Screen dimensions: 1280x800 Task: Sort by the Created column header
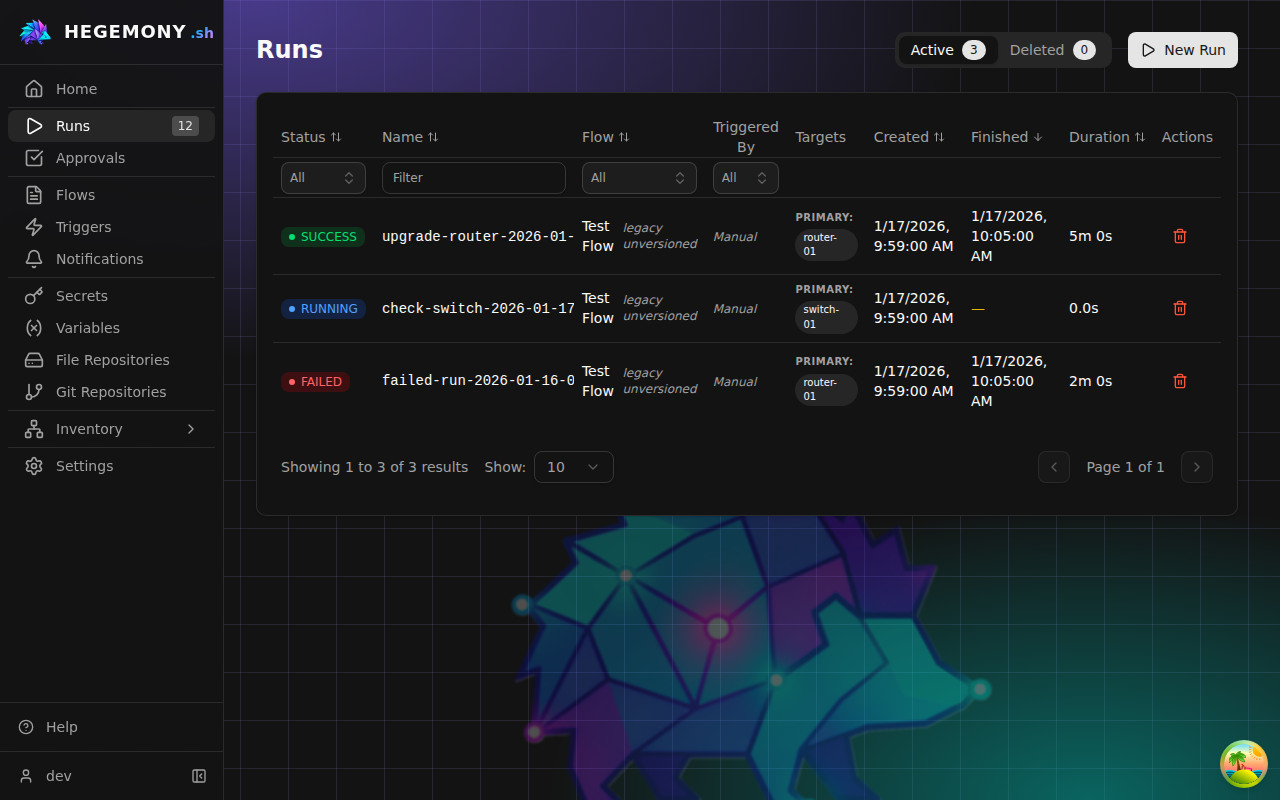tap(909, 137)
